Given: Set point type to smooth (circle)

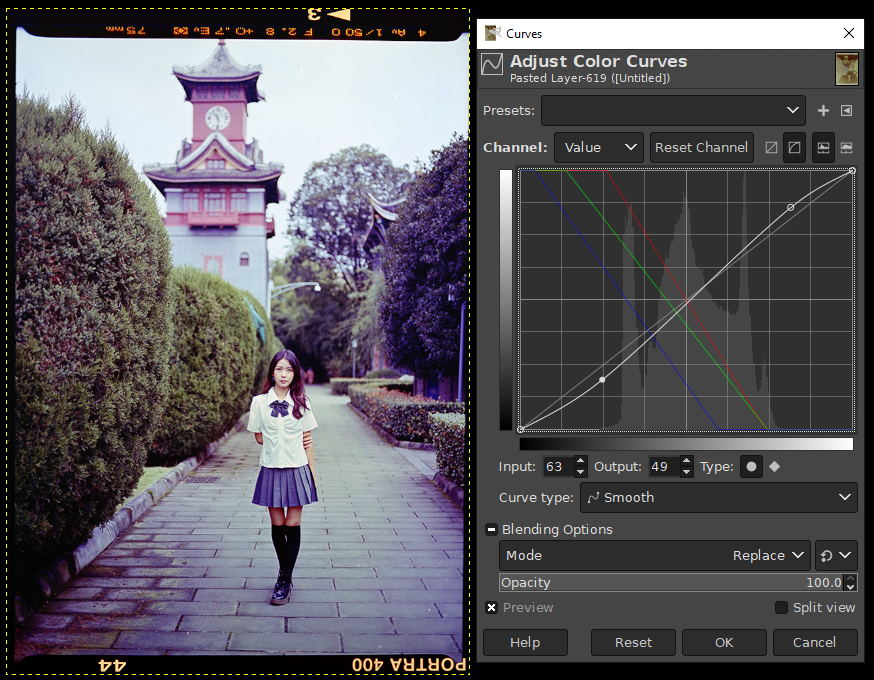Looking at the screenshot, I should click(x=751, y=467).
